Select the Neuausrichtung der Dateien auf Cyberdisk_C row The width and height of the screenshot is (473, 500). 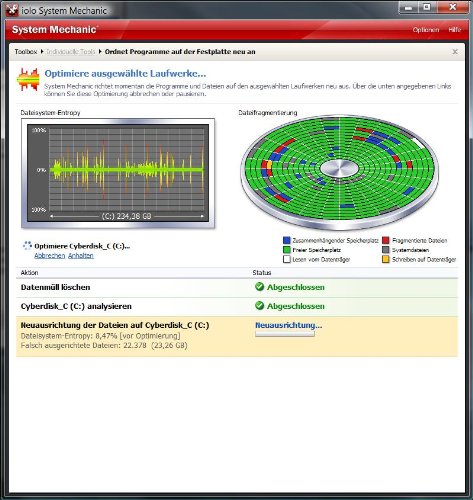(237, 336)
